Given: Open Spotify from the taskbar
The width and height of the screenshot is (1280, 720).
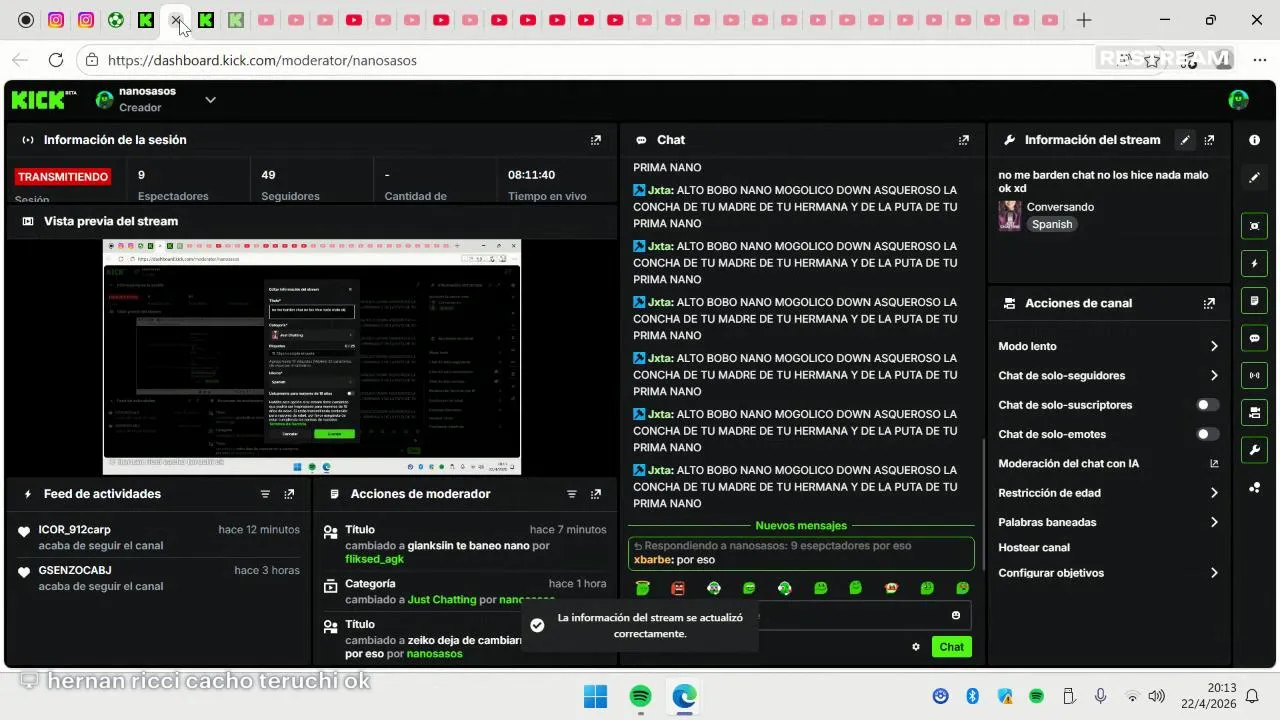Looking at the screenshot, I should [x=640, y=696].
